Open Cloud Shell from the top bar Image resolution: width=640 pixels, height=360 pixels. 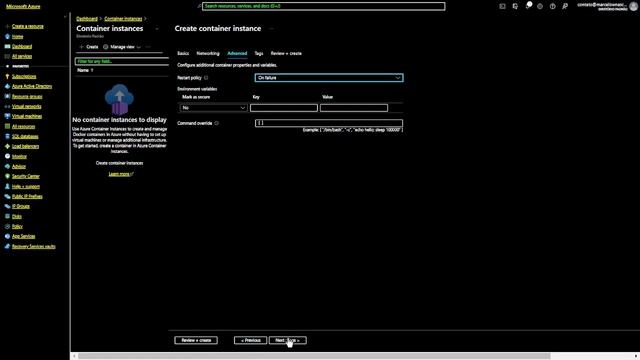click(502, 6)
